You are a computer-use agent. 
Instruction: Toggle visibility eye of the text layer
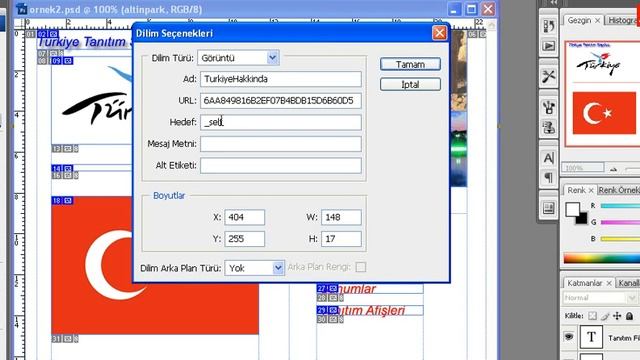[569, 337]
